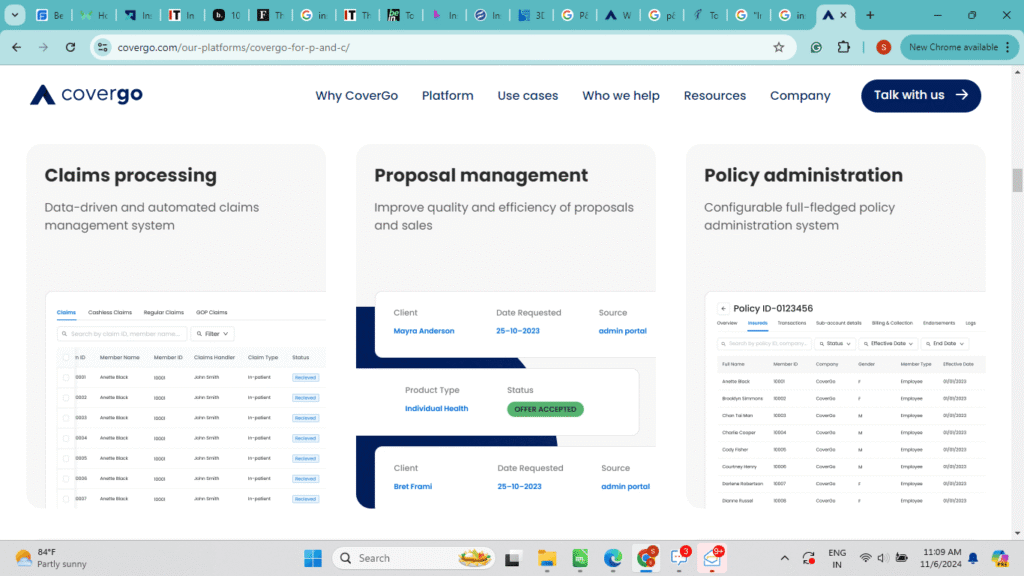1024x576 pixels.
Task: Open File Explorer from the taskbar
Action: [x=546, y=558]
